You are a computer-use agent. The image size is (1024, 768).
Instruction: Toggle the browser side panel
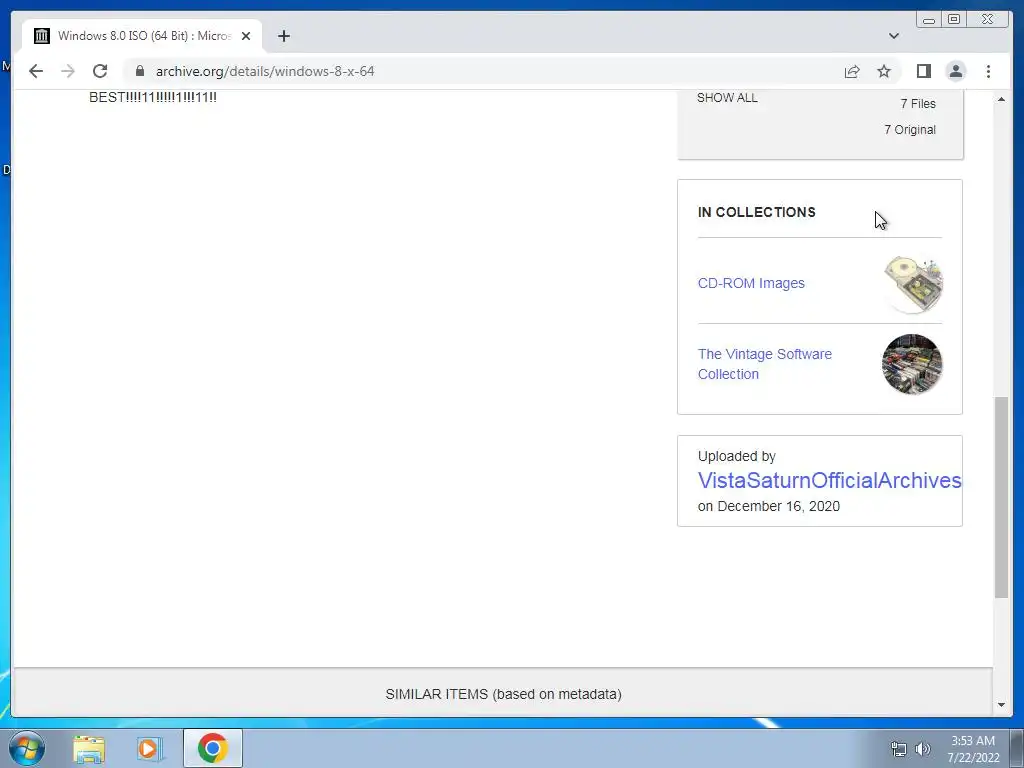pos(923,71)
